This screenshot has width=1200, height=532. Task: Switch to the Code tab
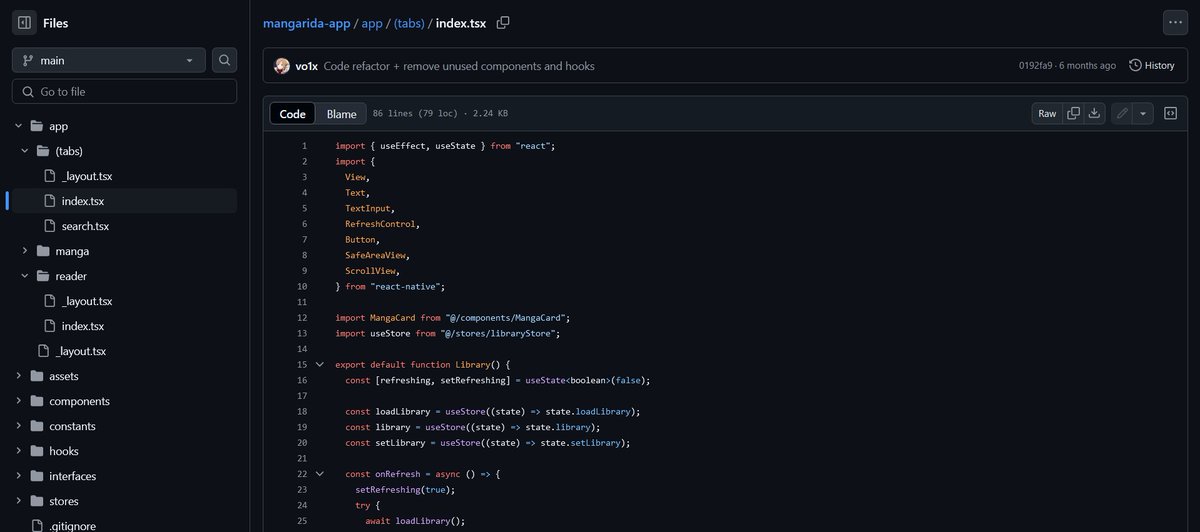click(292, 114)
